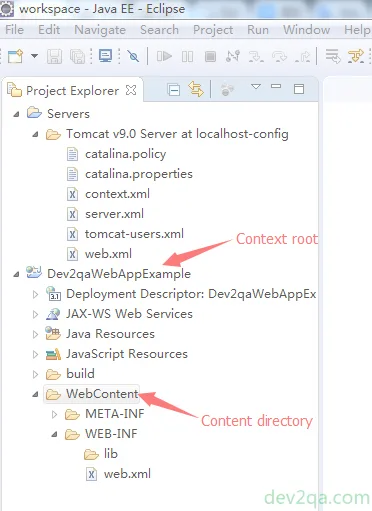This screenshot has width=372, height=511.
Task: Select the Project Explorer tab
Action: coord(72,91)
